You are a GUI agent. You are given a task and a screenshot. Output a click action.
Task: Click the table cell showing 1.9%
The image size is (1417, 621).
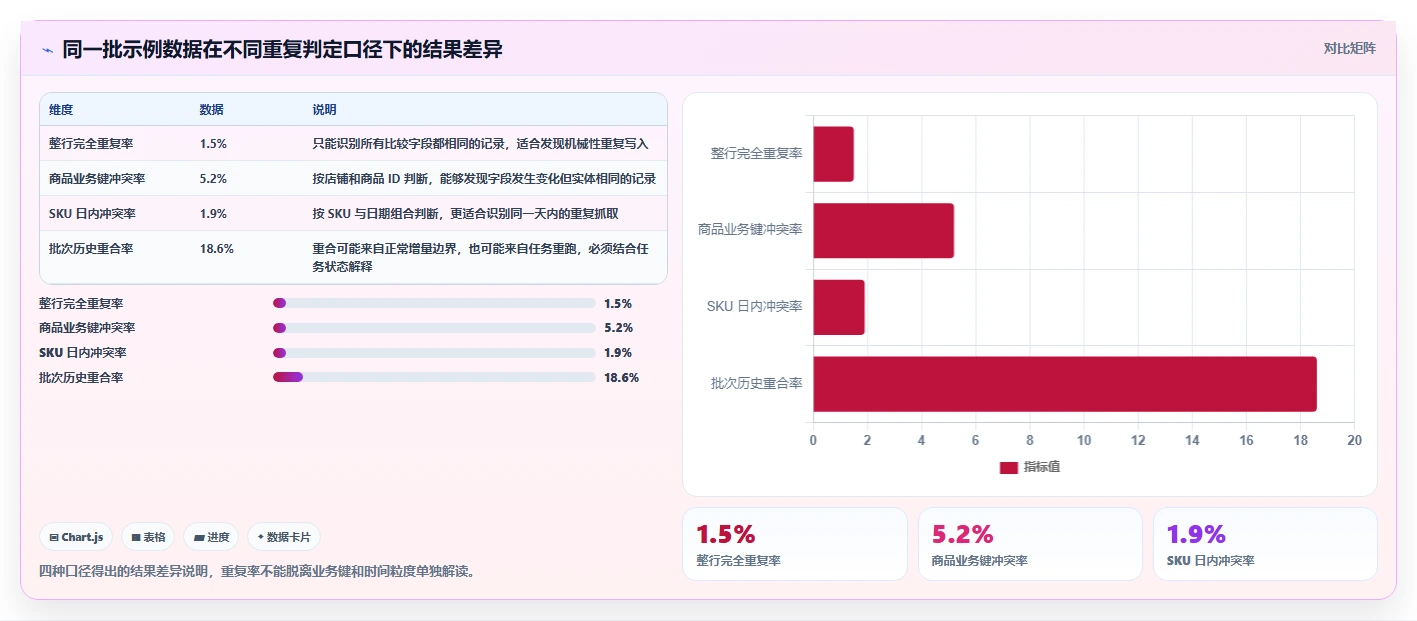pos(213,213)
